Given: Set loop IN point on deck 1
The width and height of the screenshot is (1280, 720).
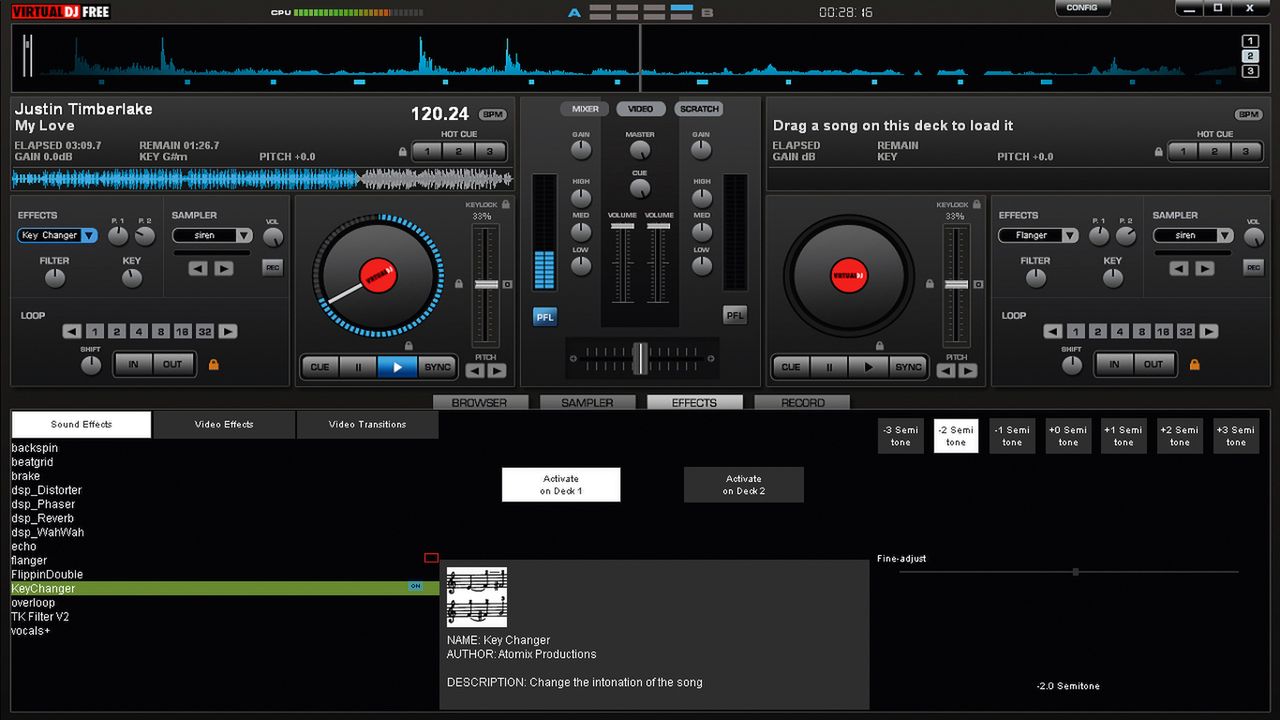Looking at the screenshot, I should point(133,364).
